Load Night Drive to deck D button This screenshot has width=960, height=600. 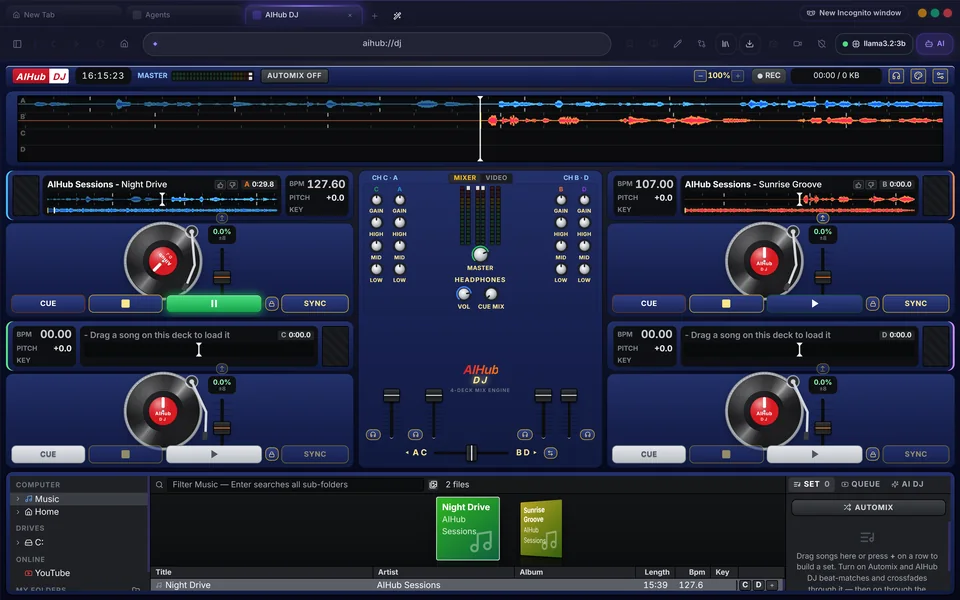coord(759,585)
